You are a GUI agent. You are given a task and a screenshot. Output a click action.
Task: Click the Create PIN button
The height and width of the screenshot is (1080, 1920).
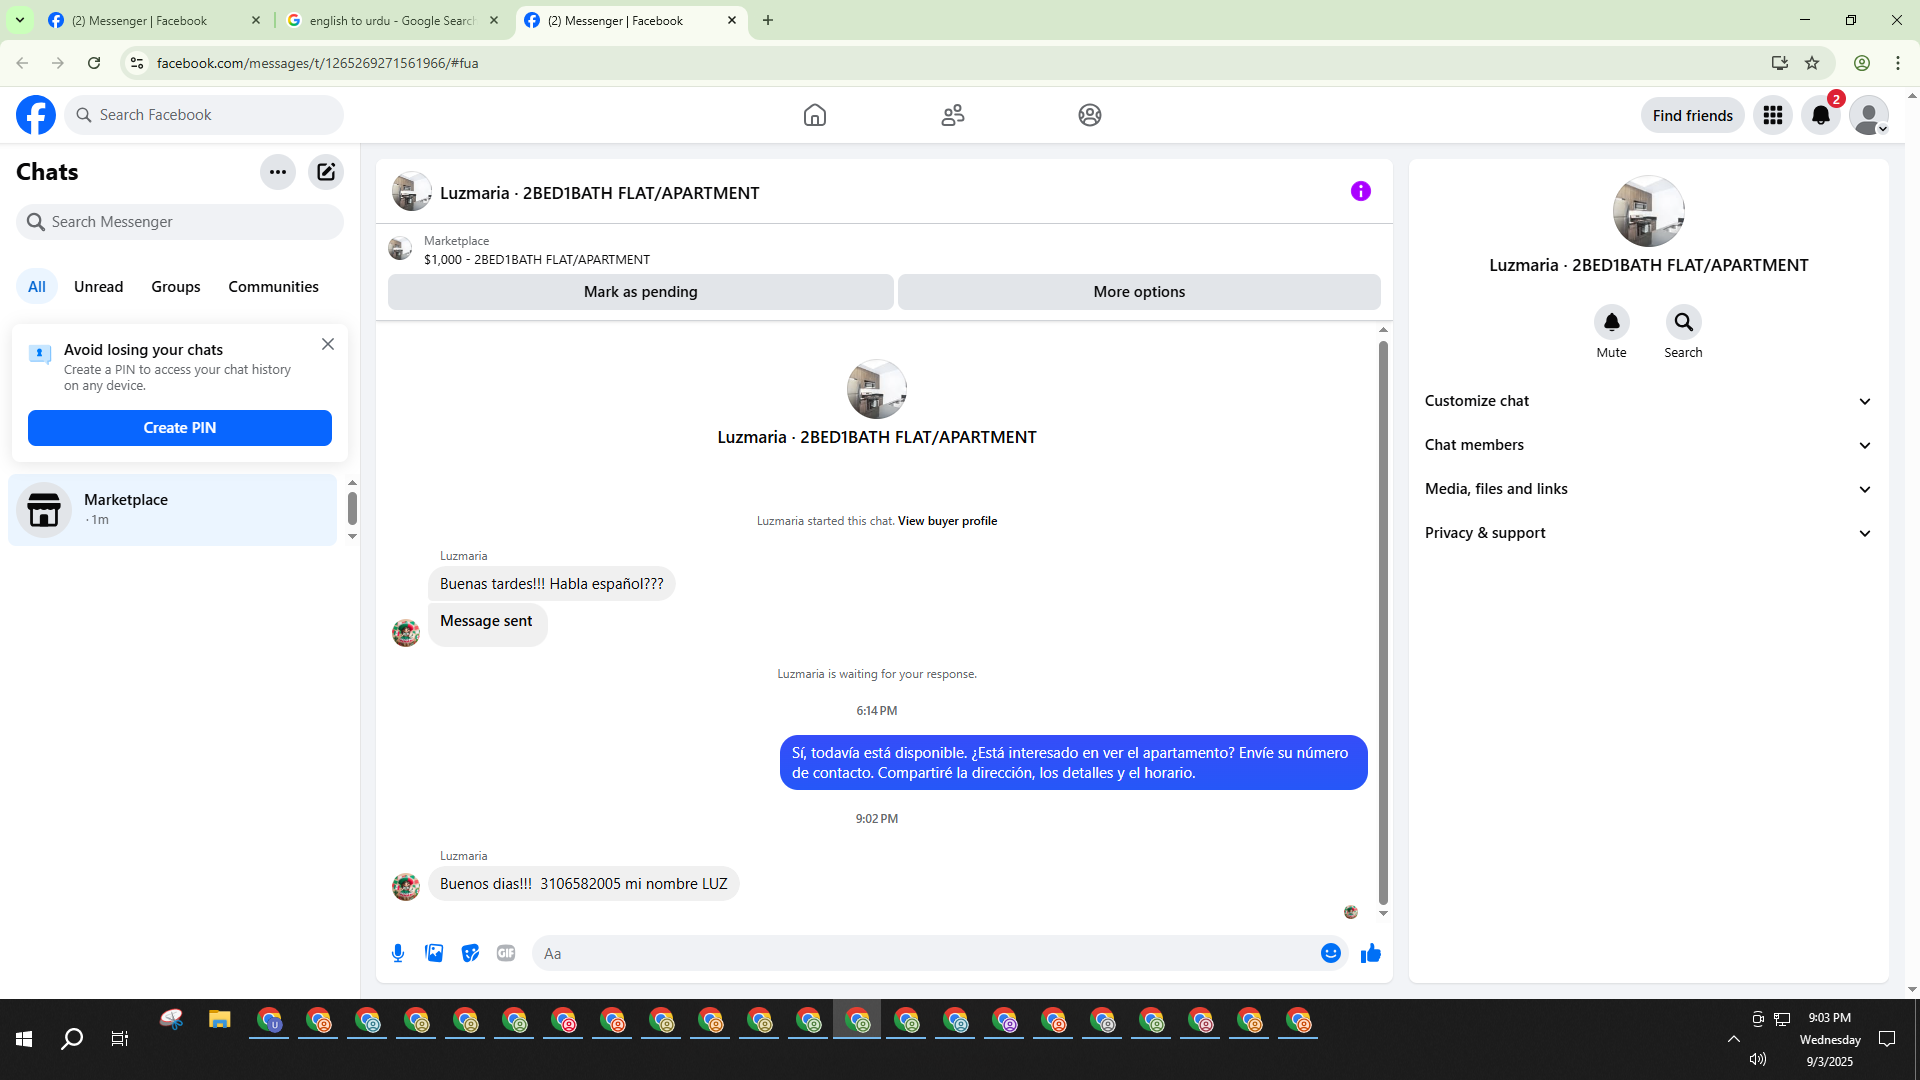180,428
